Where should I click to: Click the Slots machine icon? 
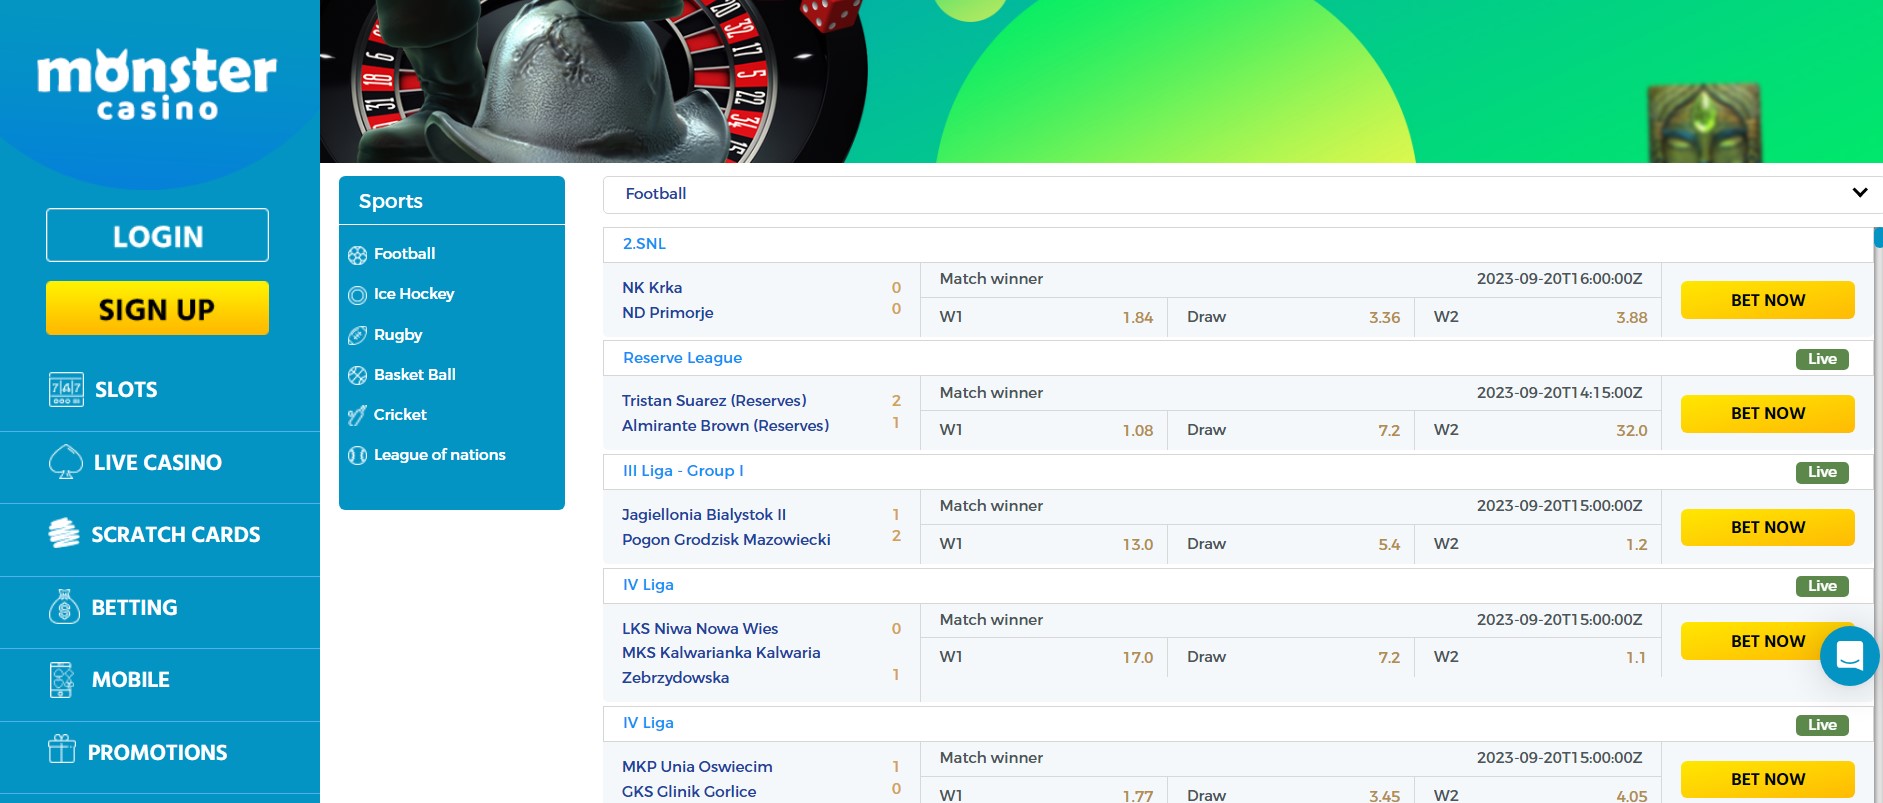point(66,389)
